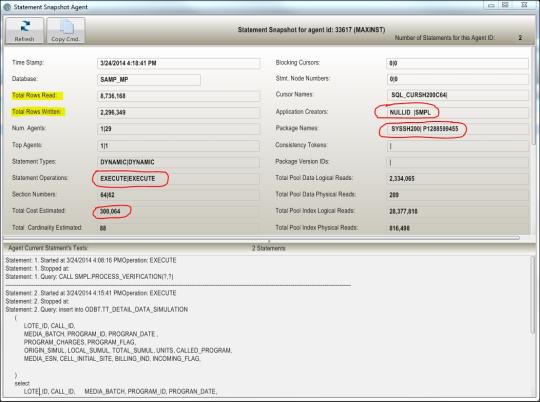Click the Application Creators field
The image size is (540, 402).
[x=457, y=112]
